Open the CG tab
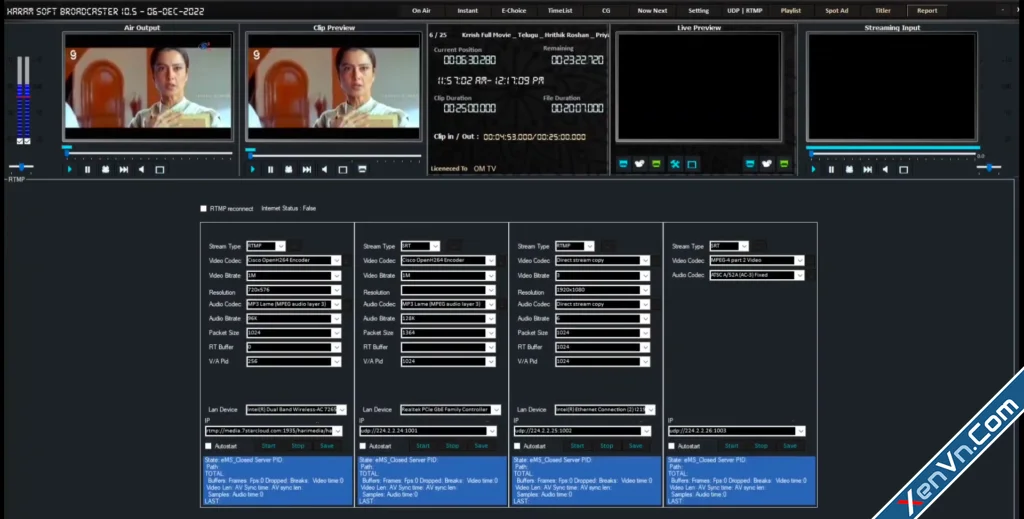 (606, 10)
